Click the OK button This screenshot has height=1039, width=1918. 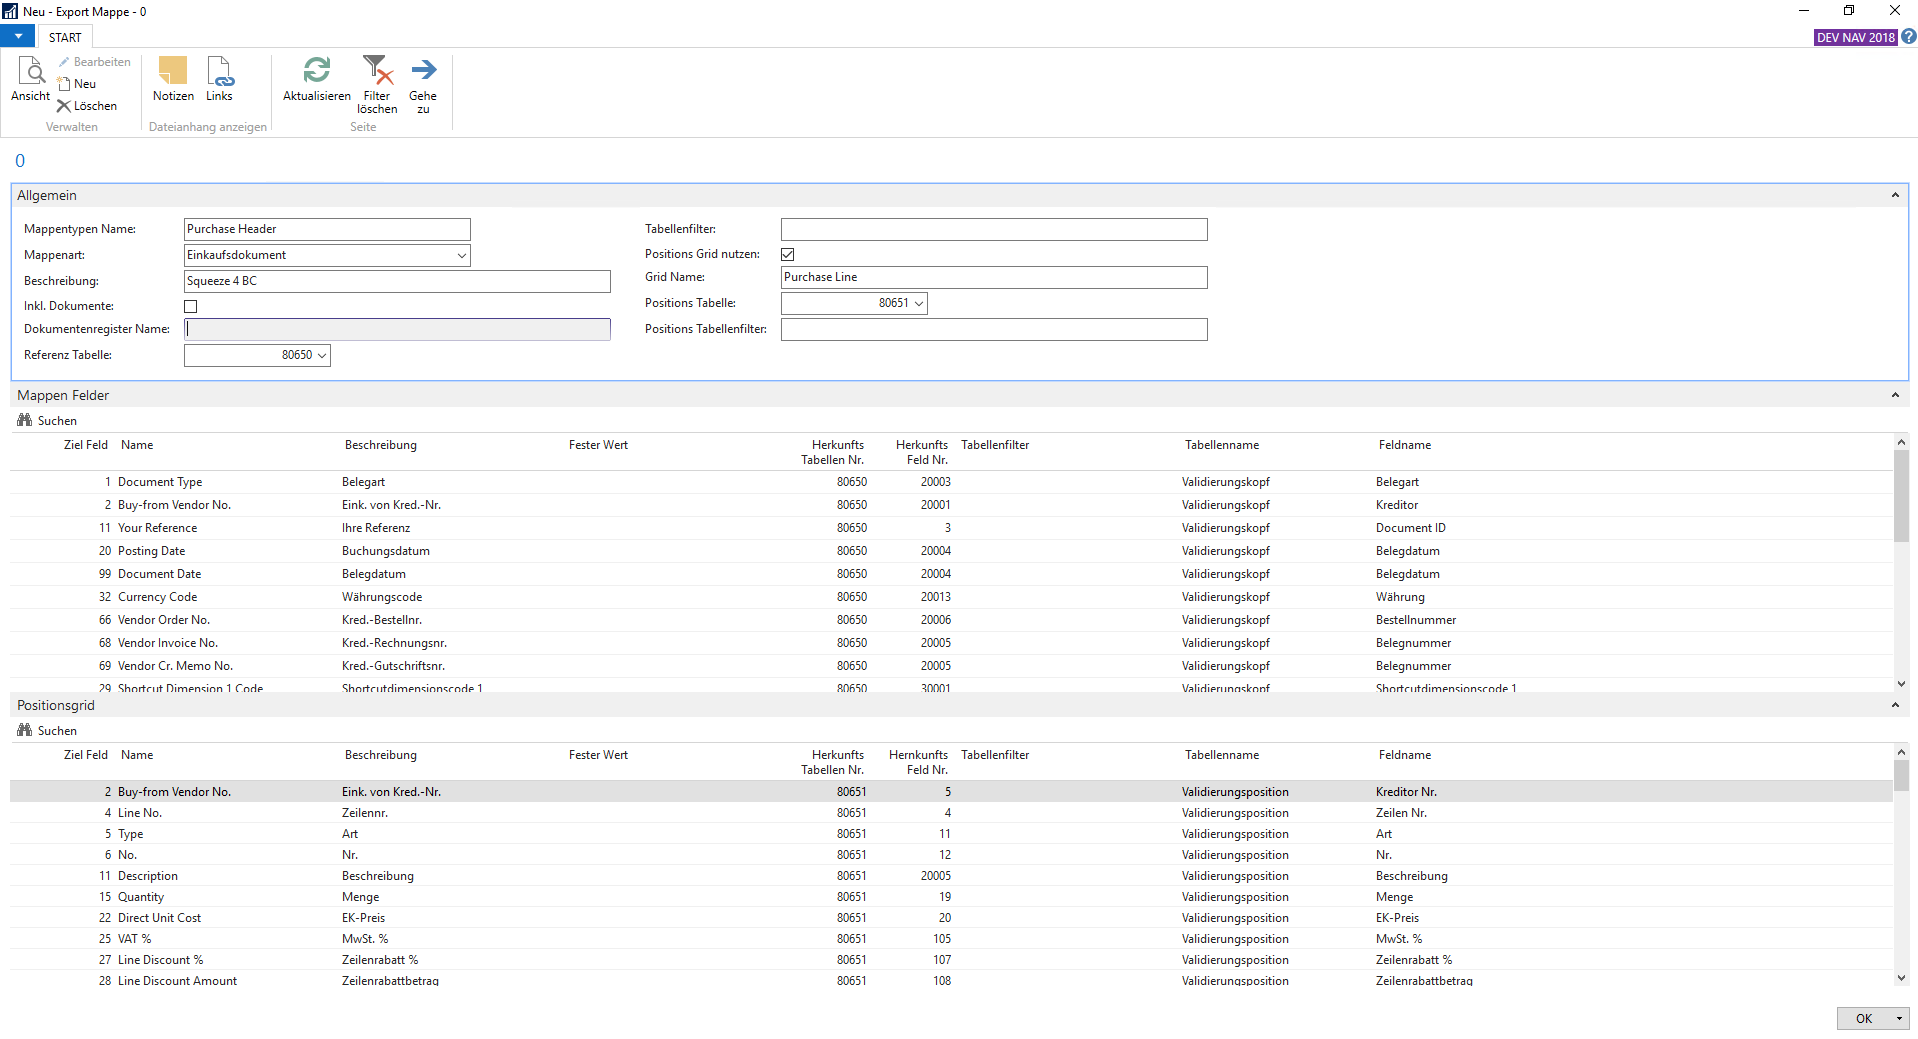click(1864, 1019)
